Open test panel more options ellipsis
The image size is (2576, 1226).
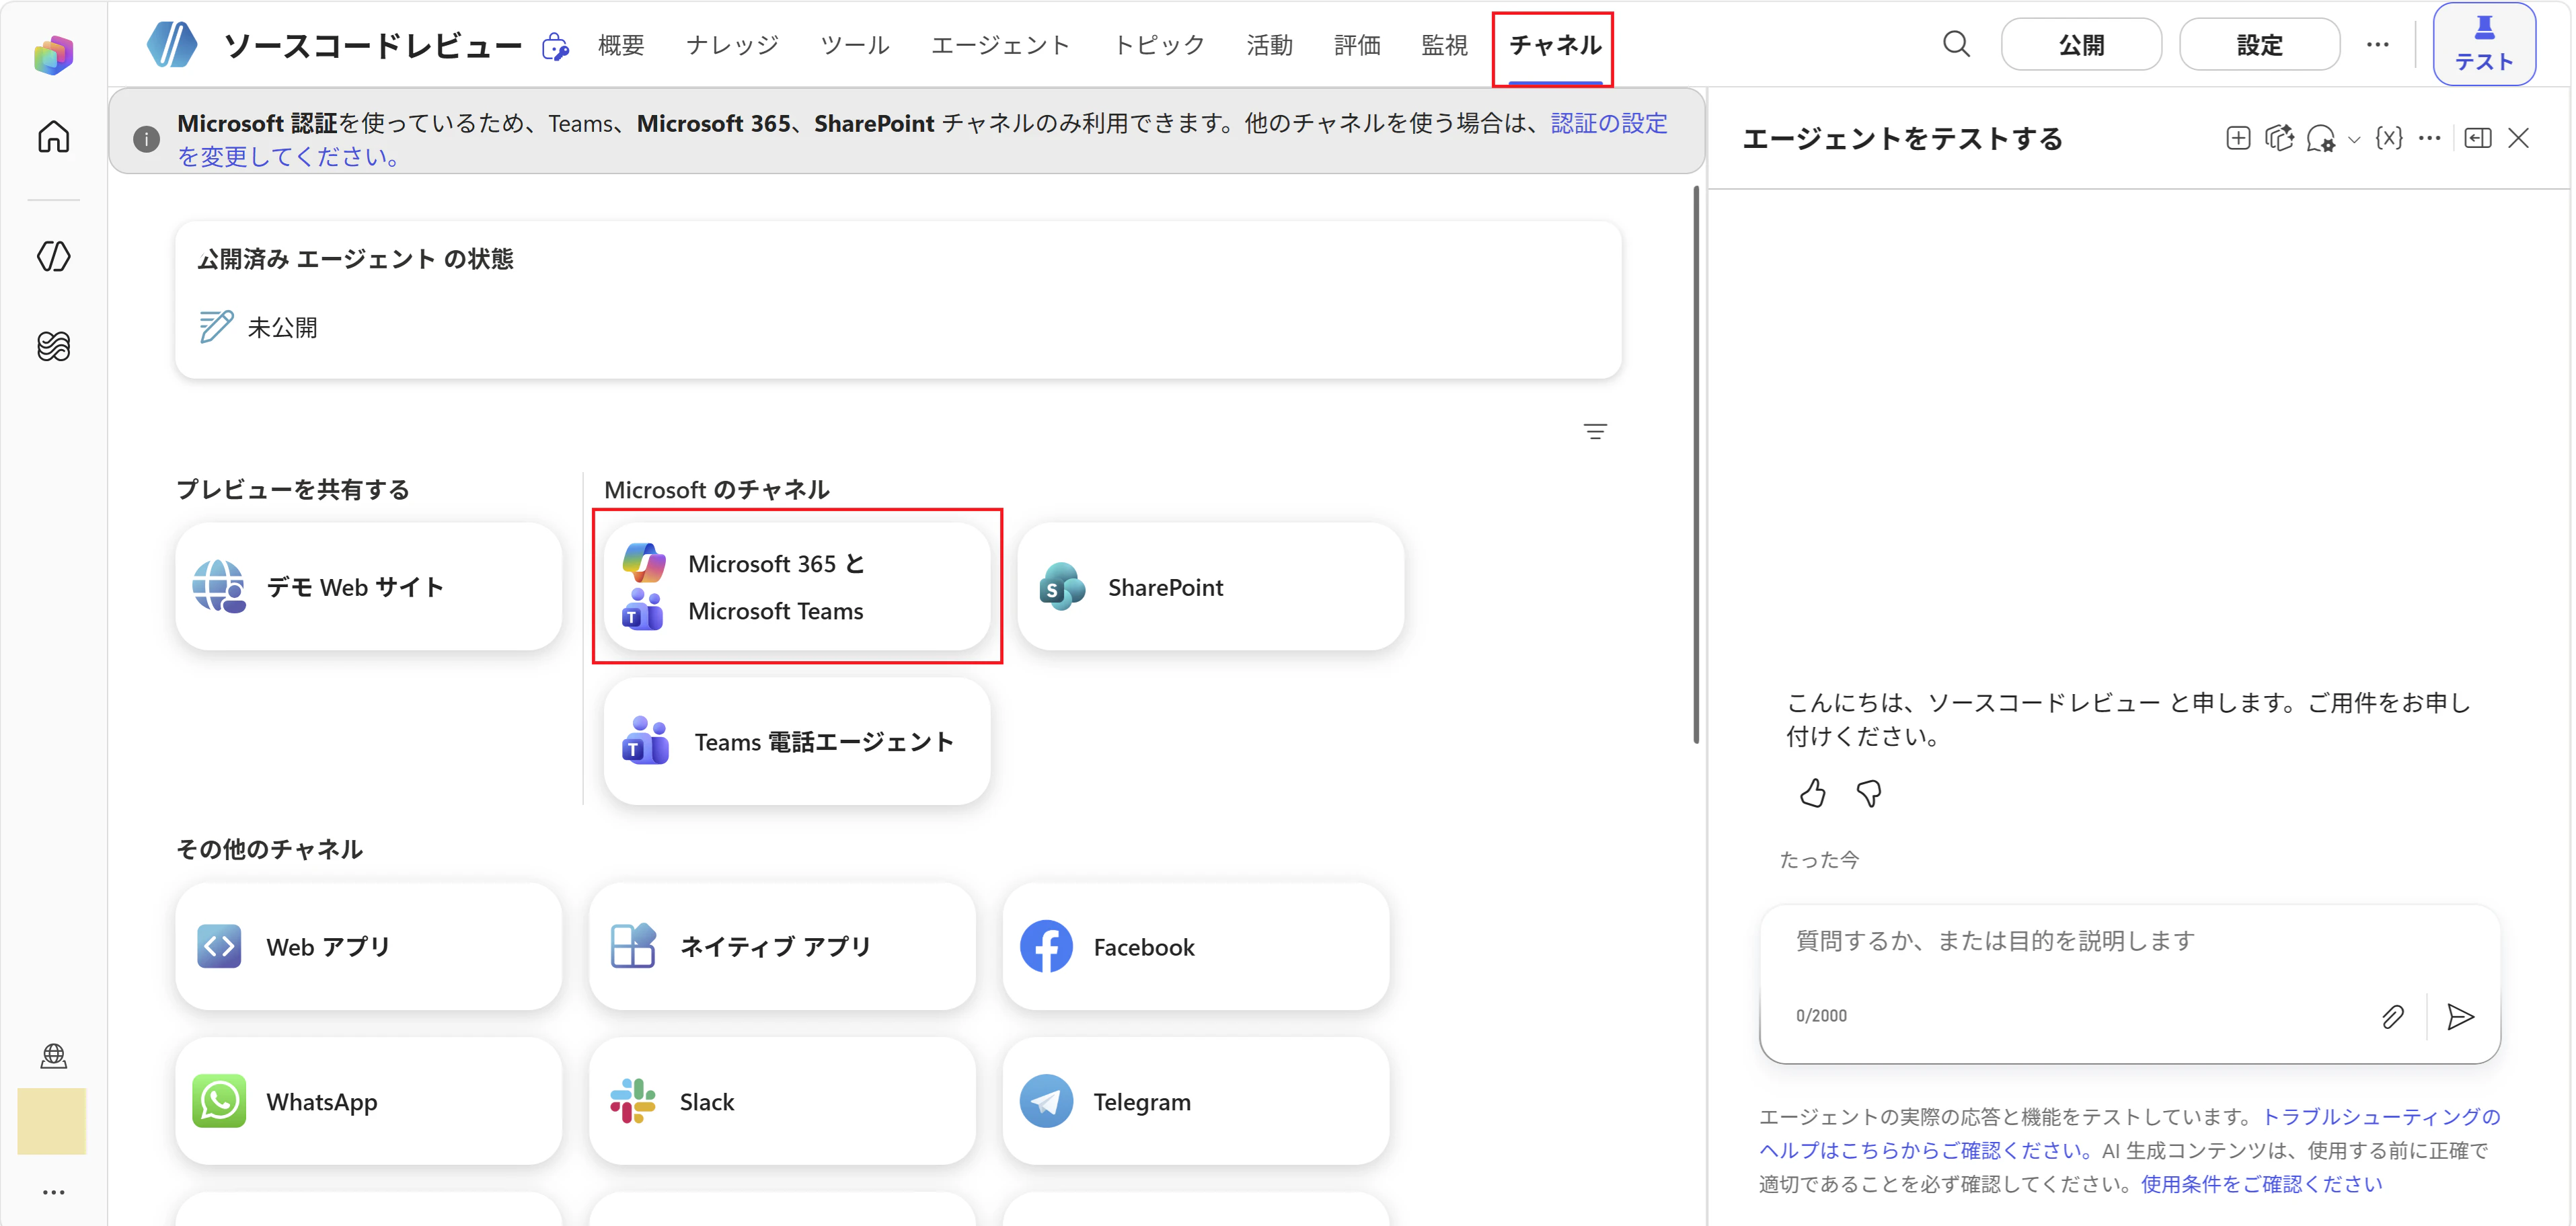tap(2430, 138)
